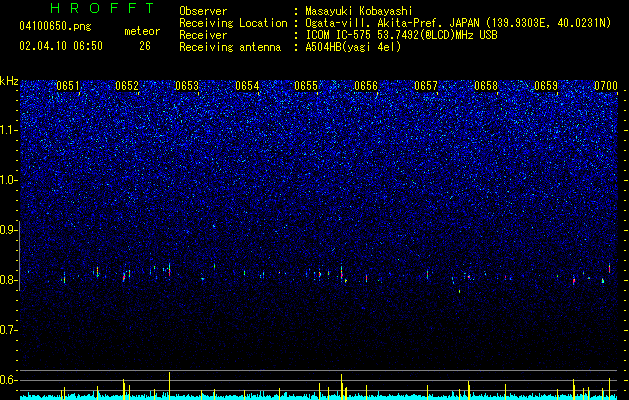Viewport: 629px width, 400px height.
Task: Click the 0659 time marker
Action: pyautogui.click(x=546, y=86)
